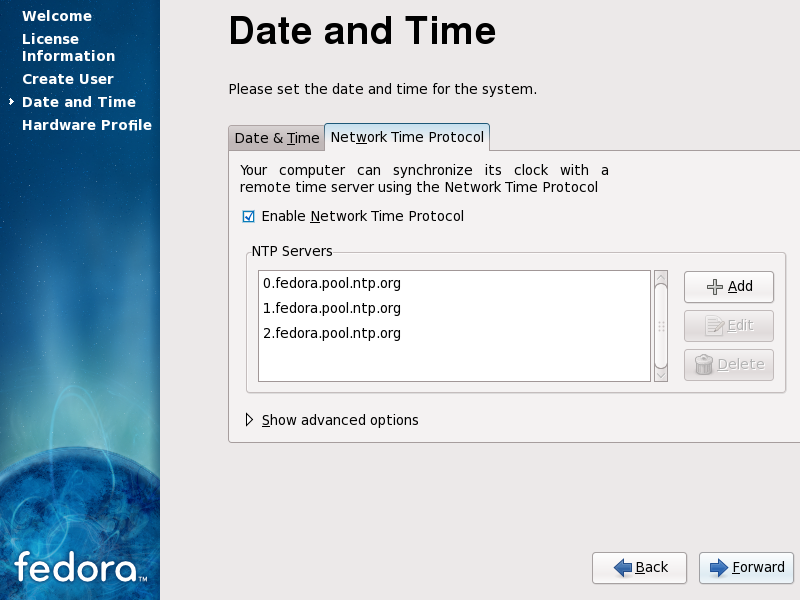Image resolution: width=800 pixels, height=600 pixels.
Task: Click the pencil Edit icon
Action: 714,326
